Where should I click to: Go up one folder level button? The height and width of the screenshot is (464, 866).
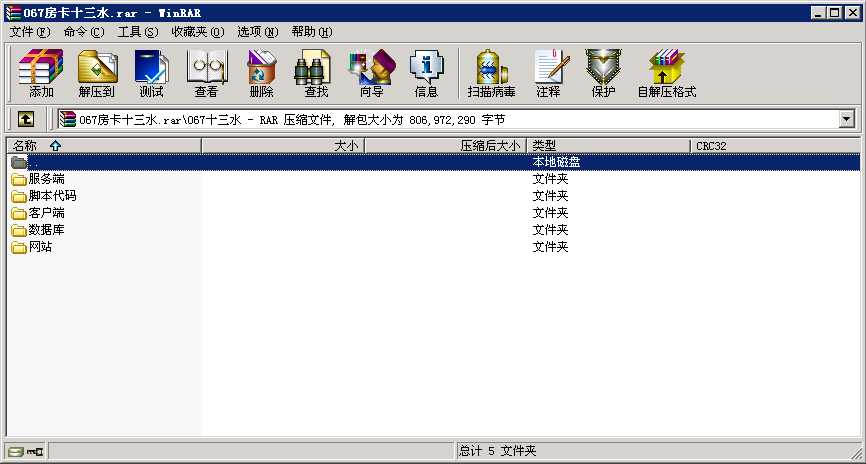[26, 119]
